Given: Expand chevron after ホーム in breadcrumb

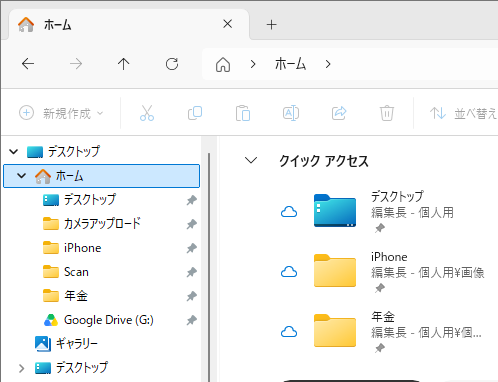Looking at the screenshot, I should pyautogui.click(x=328, y=64).
